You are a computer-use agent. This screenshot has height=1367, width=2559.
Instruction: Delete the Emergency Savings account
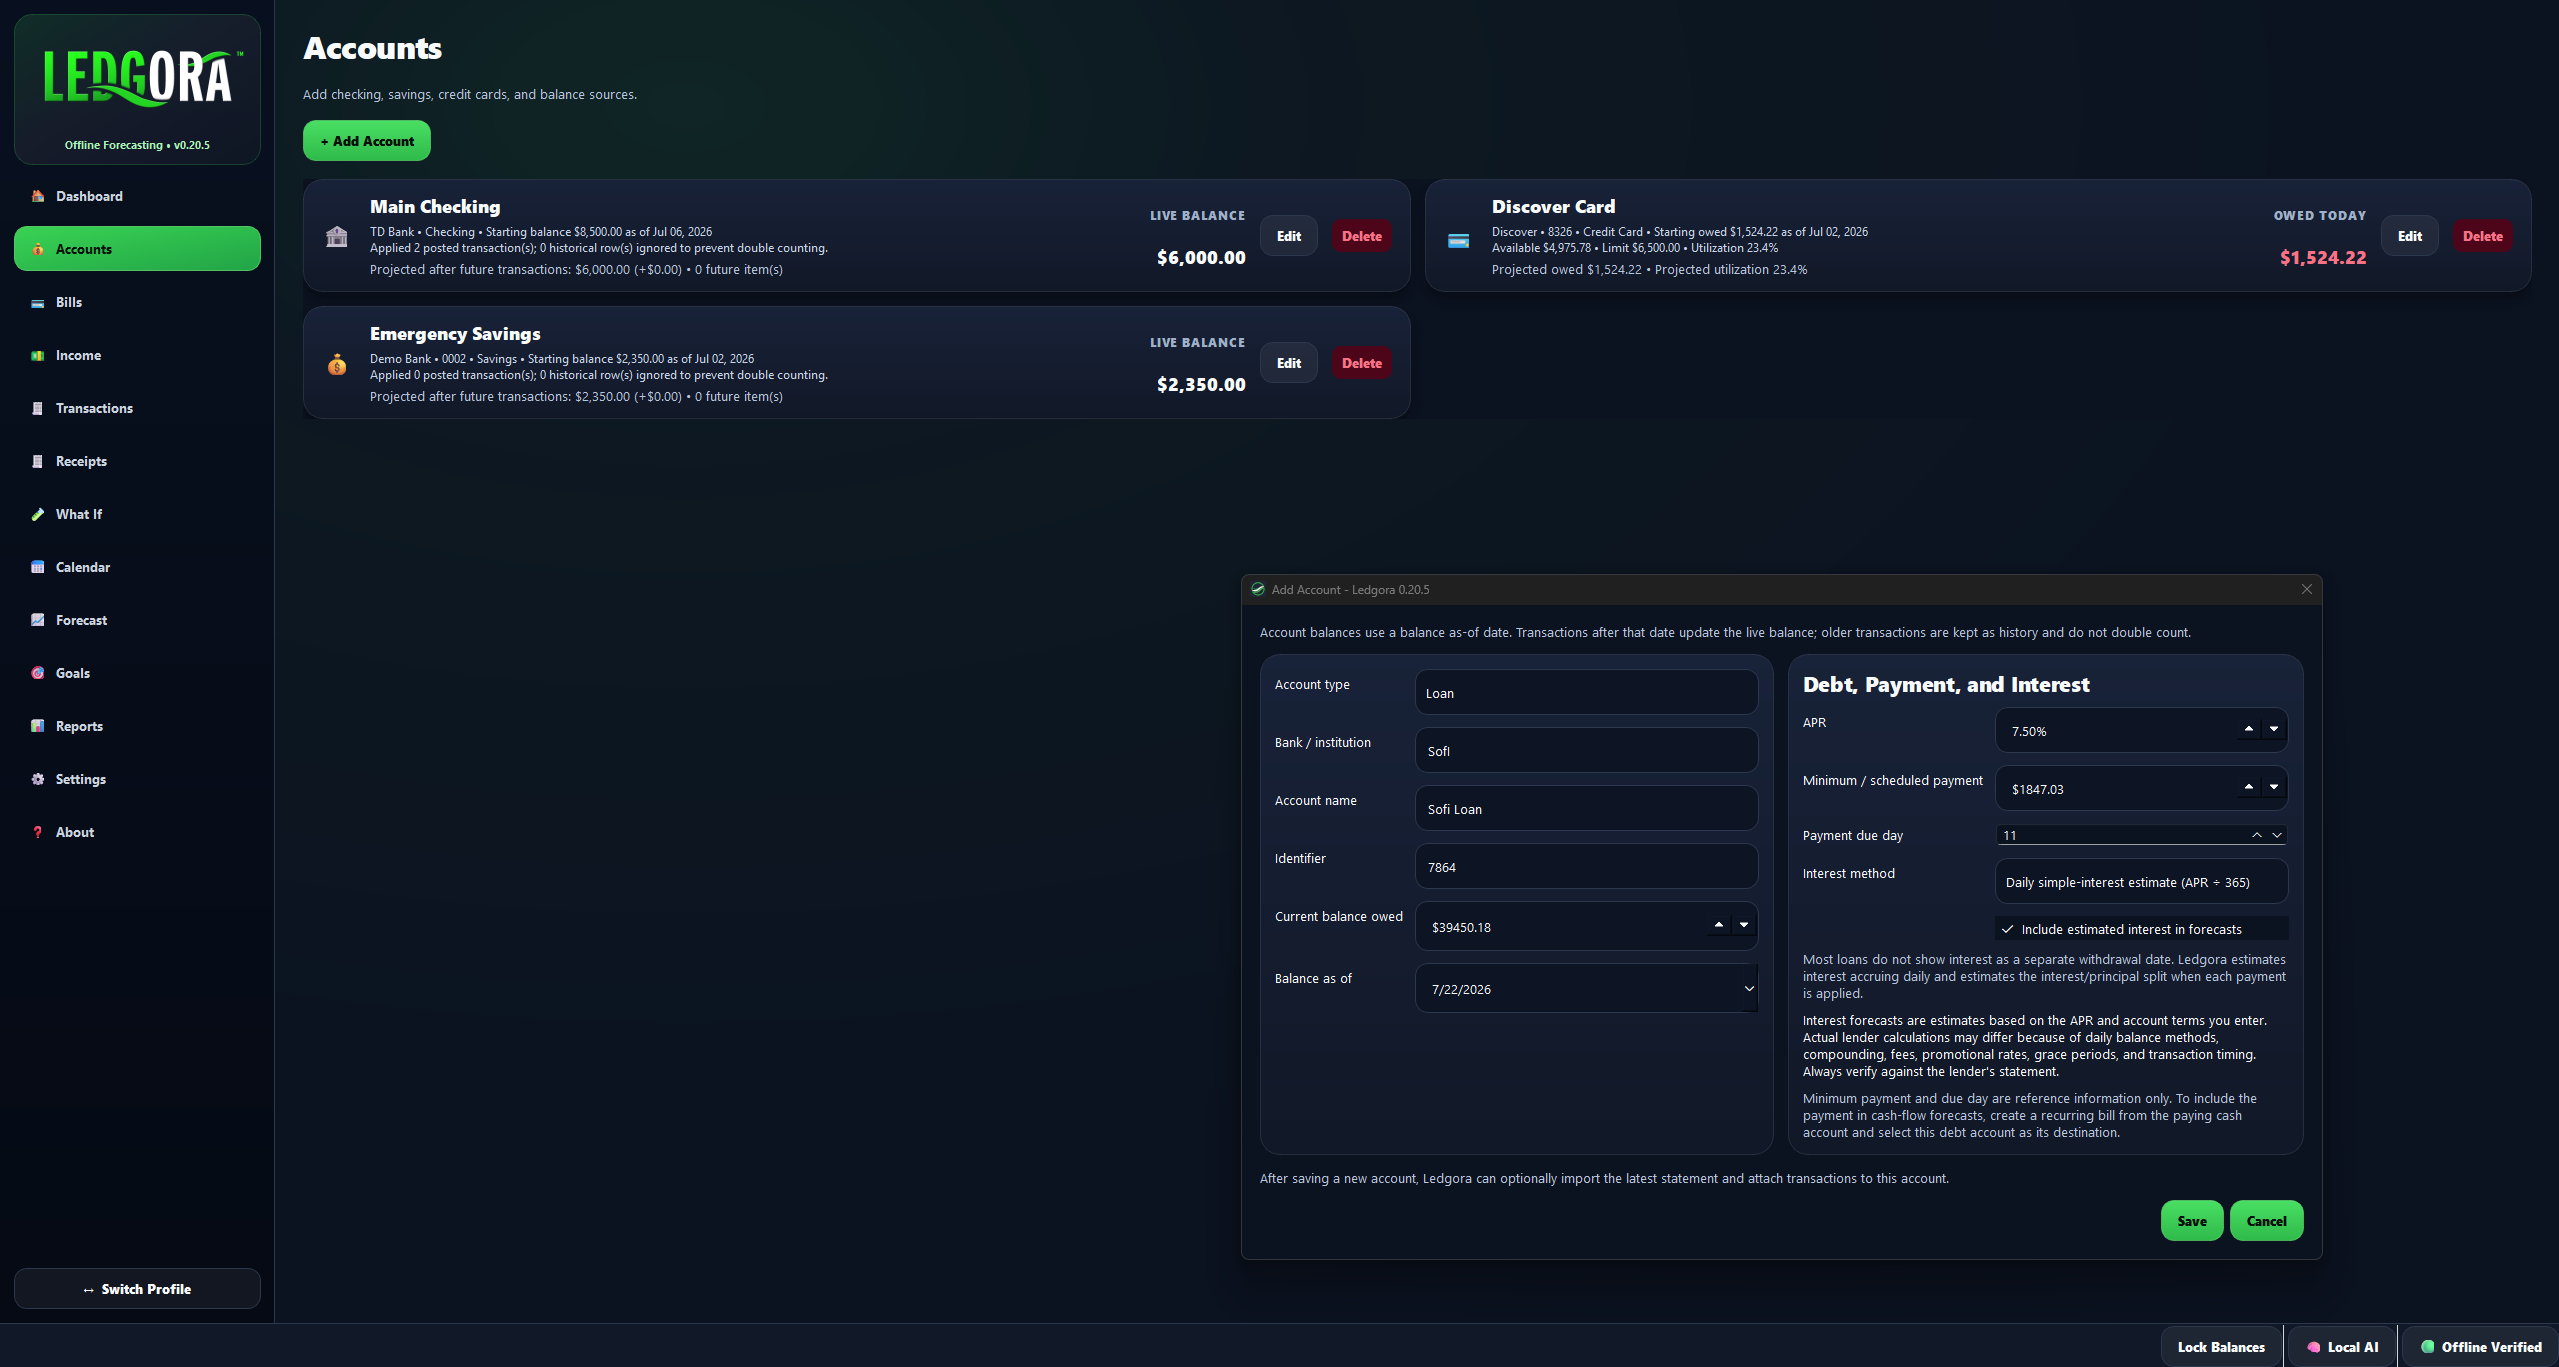(x=1361, y=363)
